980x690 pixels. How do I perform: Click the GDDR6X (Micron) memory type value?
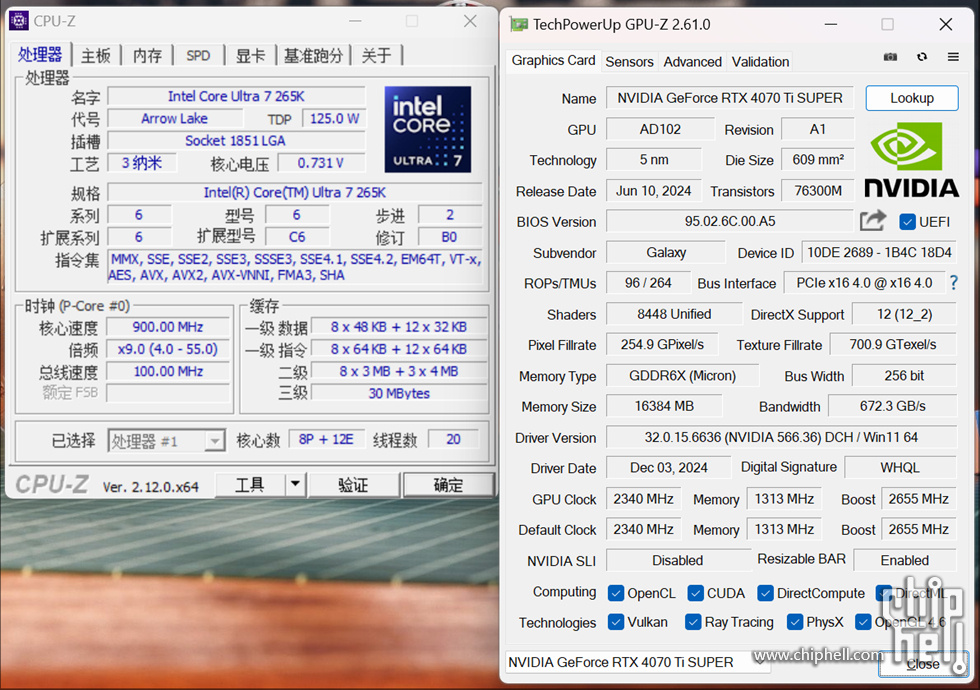click(682, 376)
